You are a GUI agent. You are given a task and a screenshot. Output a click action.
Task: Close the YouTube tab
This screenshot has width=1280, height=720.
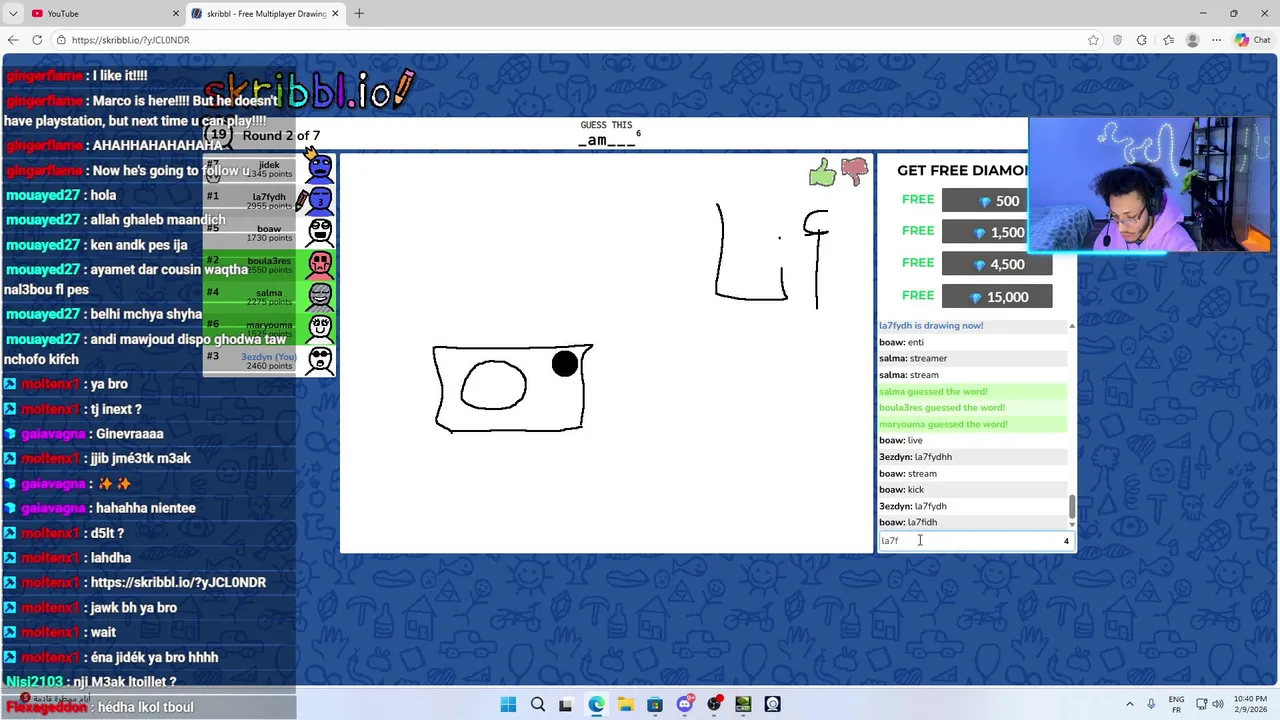coord(176,13)
